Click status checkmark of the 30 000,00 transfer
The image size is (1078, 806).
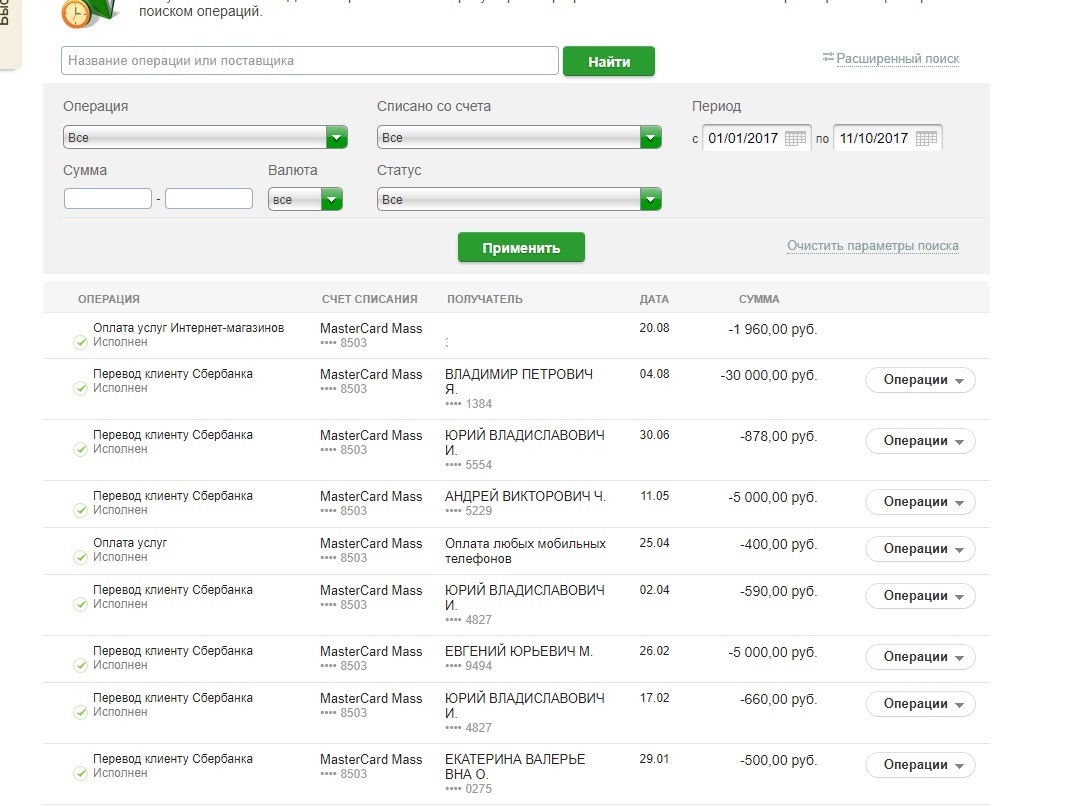pos(81,389)
